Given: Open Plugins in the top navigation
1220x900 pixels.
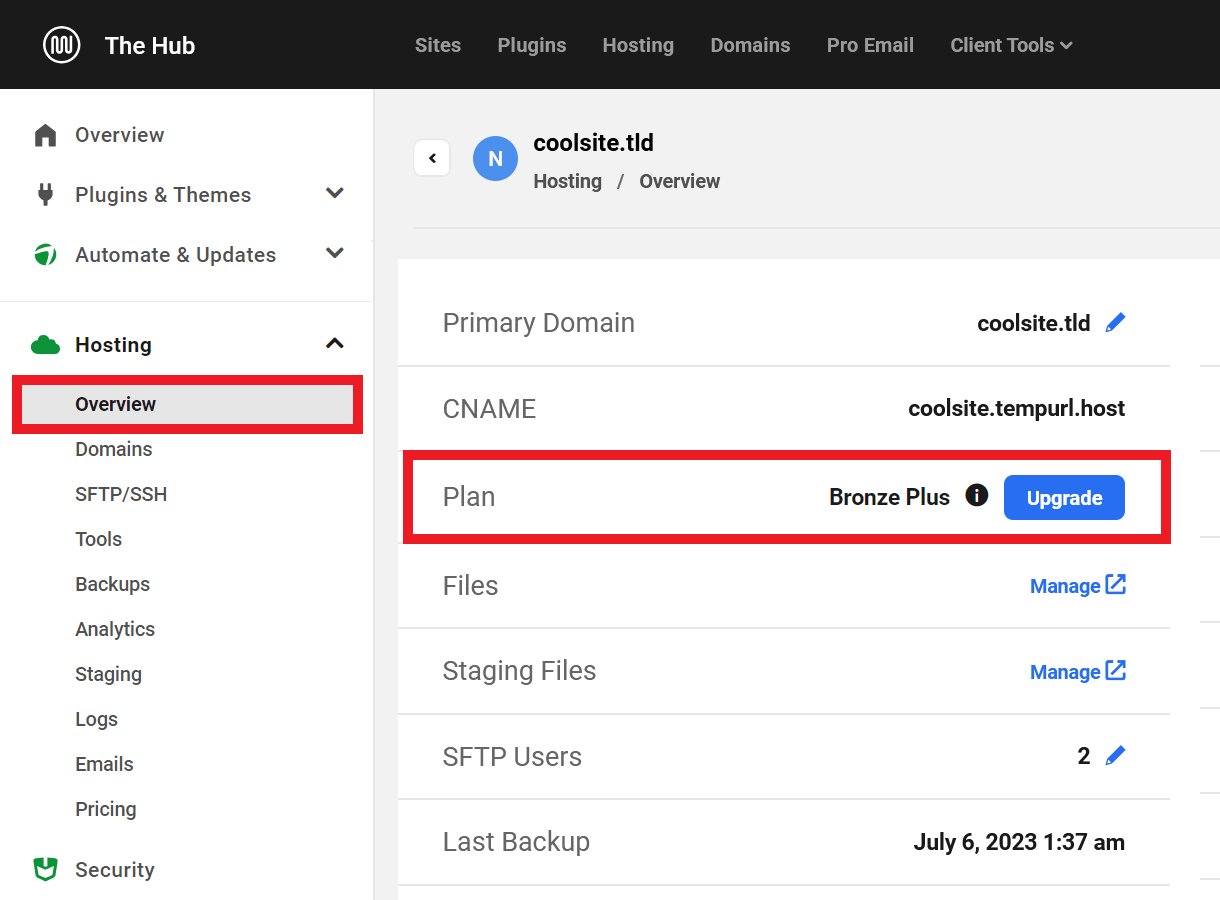Looking at the screenshot, I should point(532,45).
